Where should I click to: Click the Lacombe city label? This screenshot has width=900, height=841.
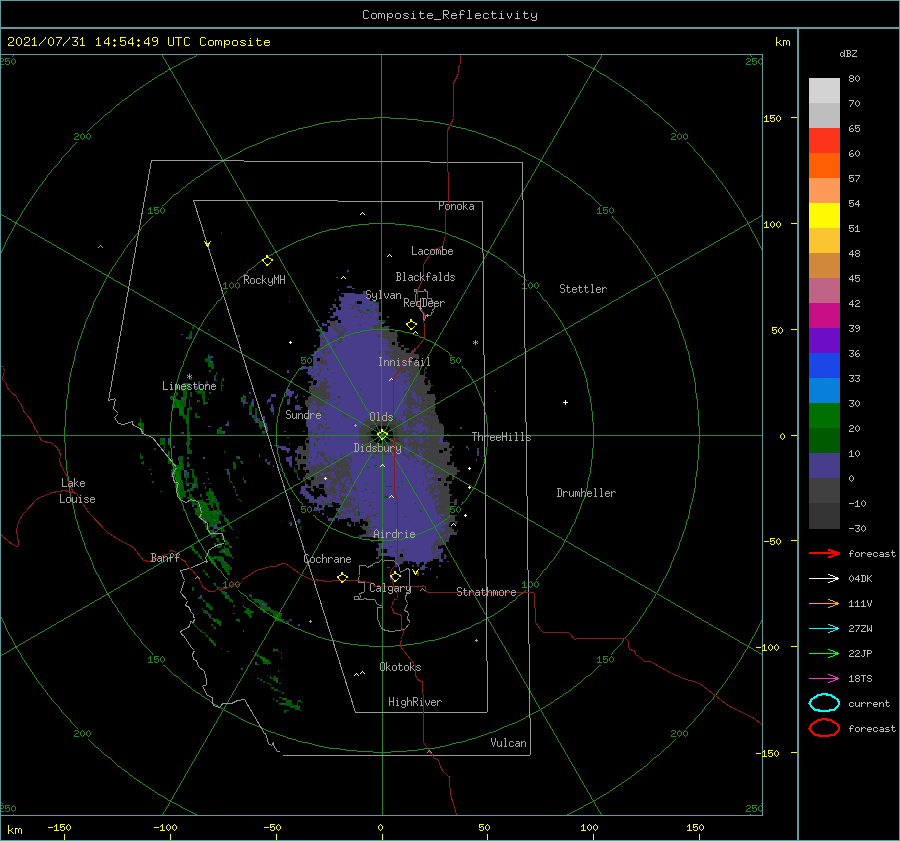tap(432, 251)
